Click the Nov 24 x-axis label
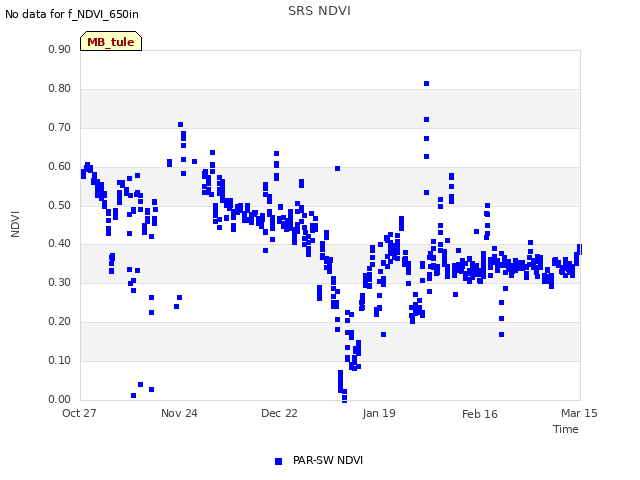Viewport: 640px width, 480px height. 179,413
